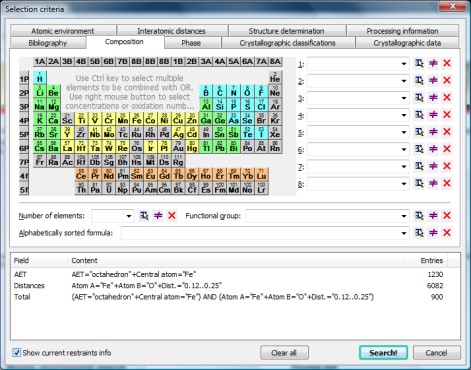Image resolution: width=471 pixels, height=370 pixels.
Task: Click lookup icon next to Number of elements
Action: click(144, 216)
